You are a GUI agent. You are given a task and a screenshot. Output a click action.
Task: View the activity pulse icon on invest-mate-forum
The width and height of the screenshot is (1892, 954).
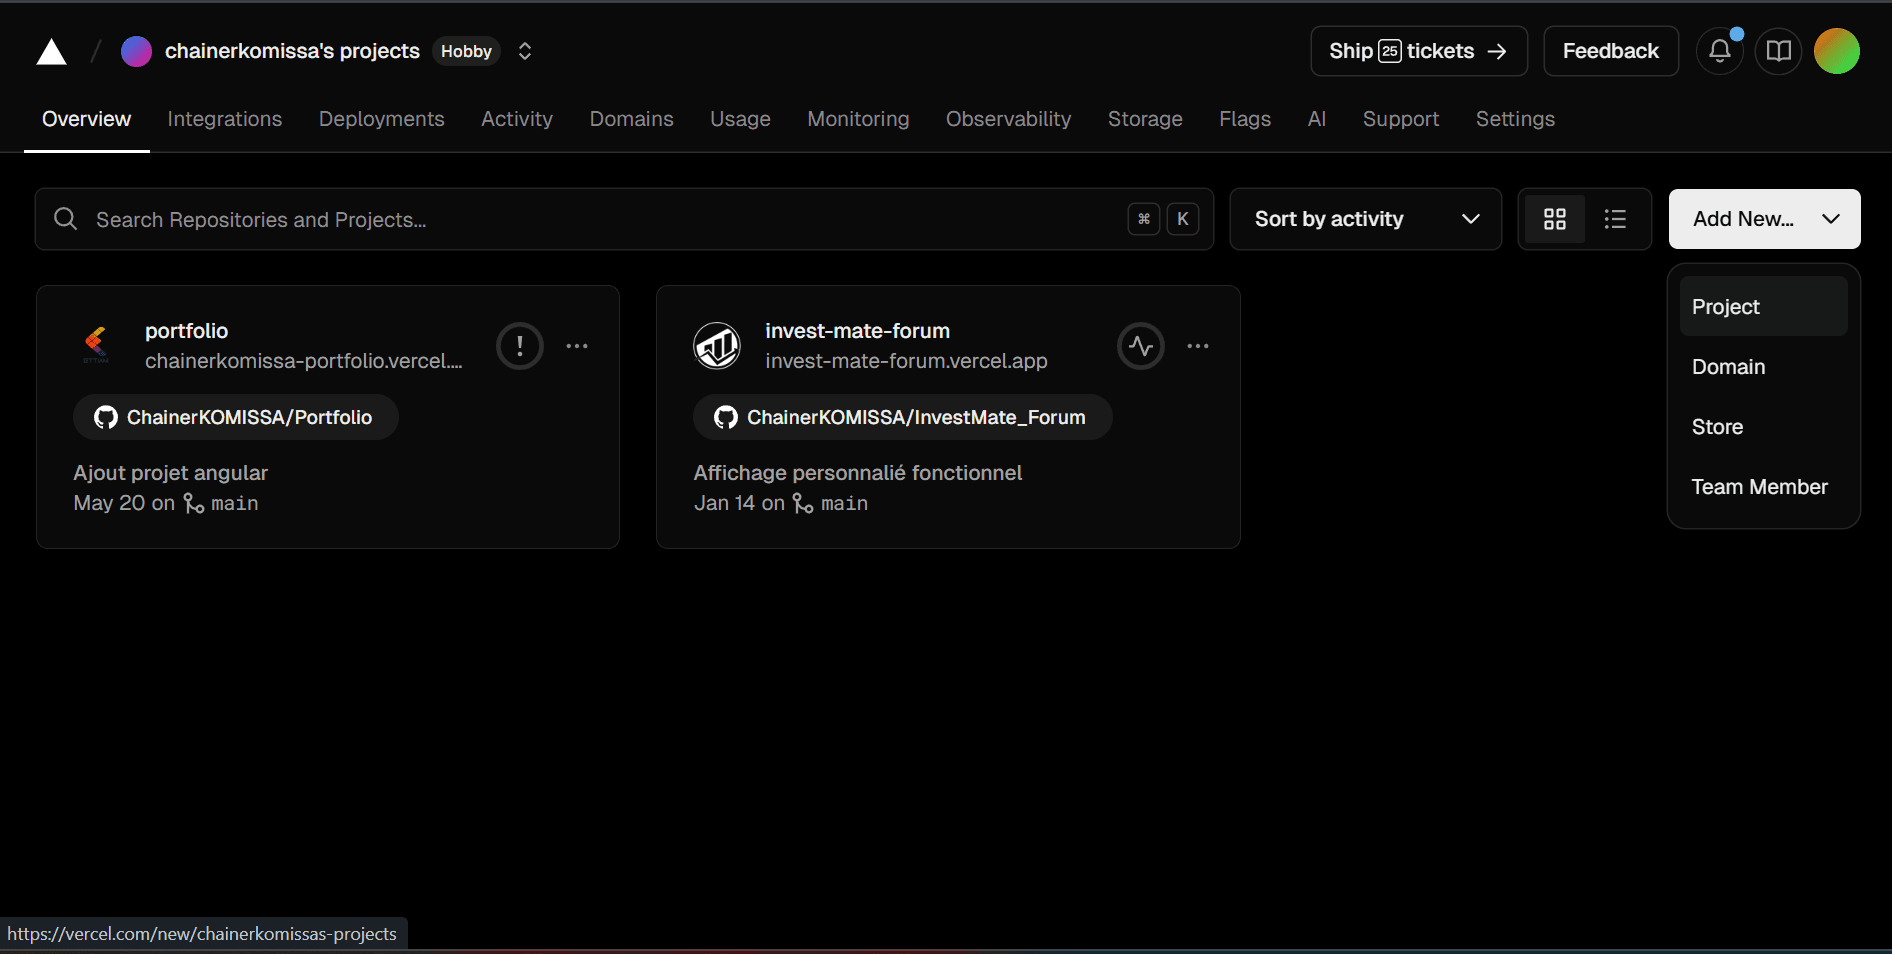click(1140, 346)
